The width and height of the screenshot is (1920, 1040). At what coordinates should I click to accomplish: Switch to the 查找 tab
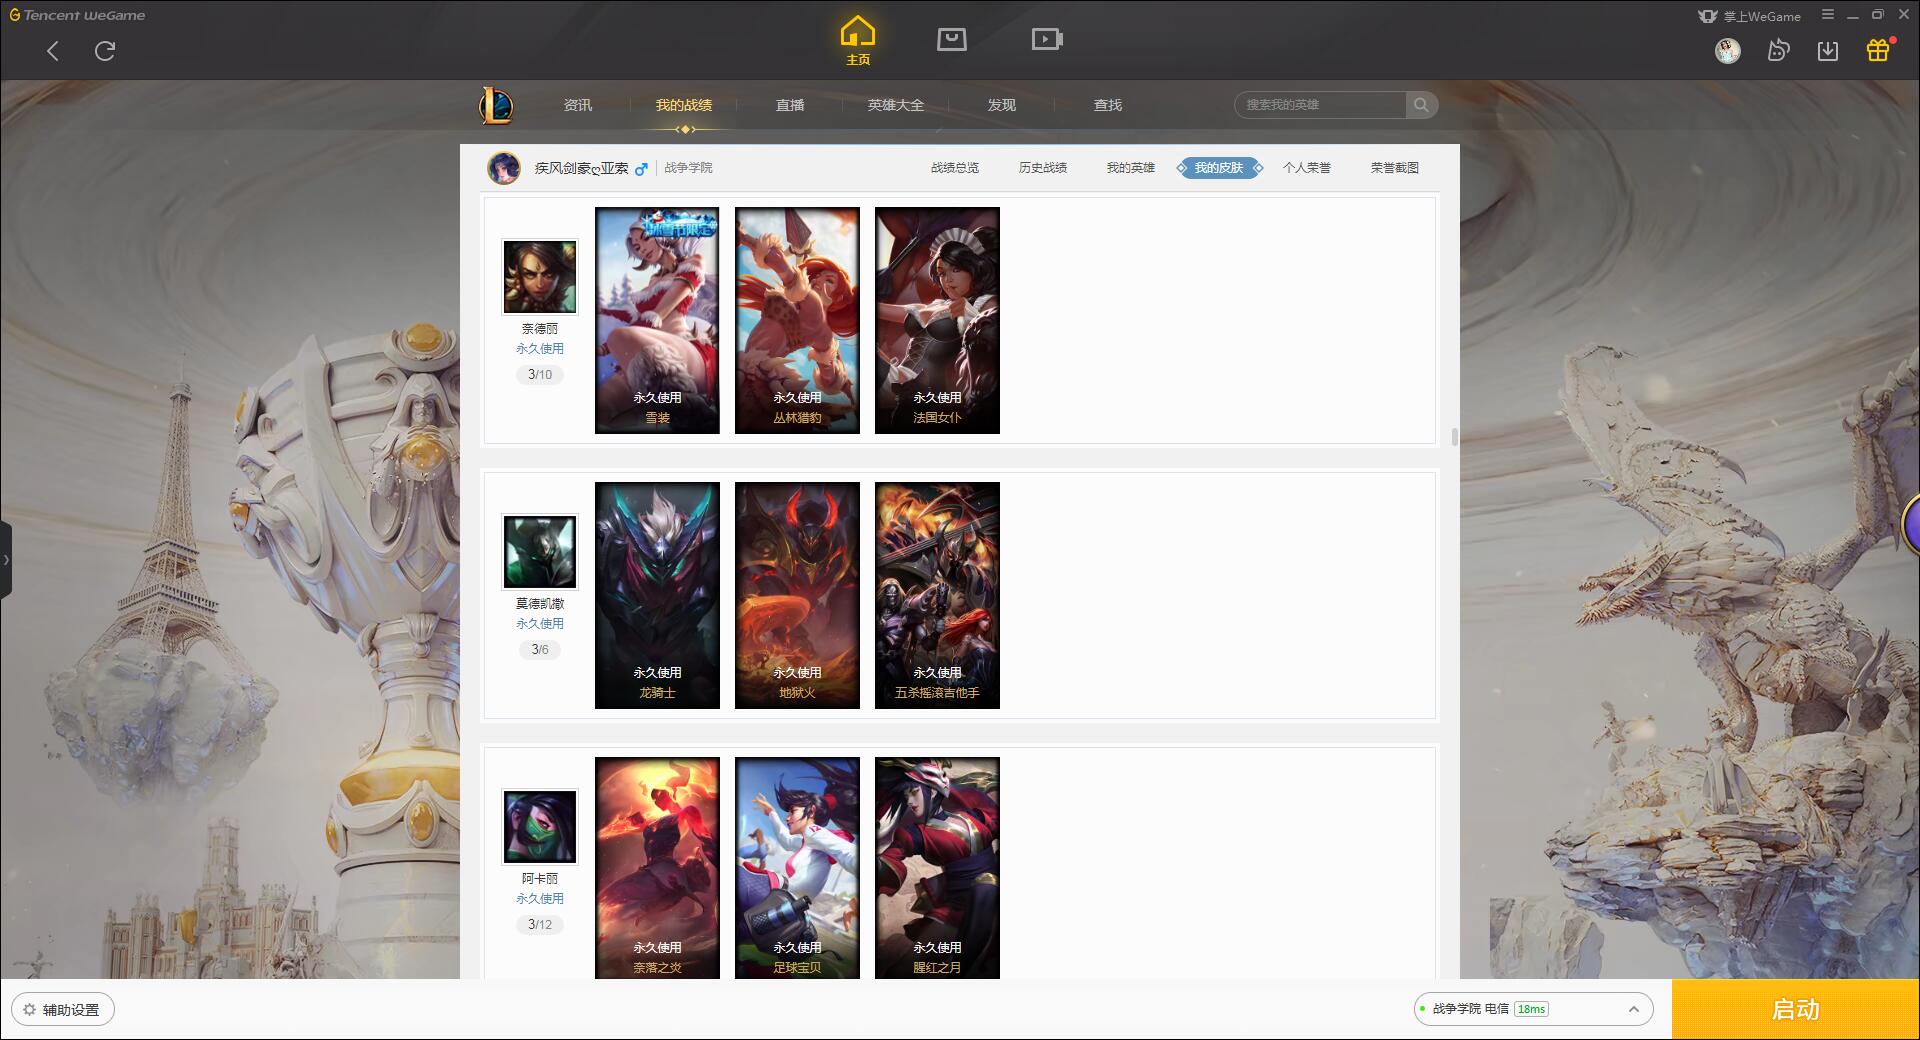click(1108, 105)
